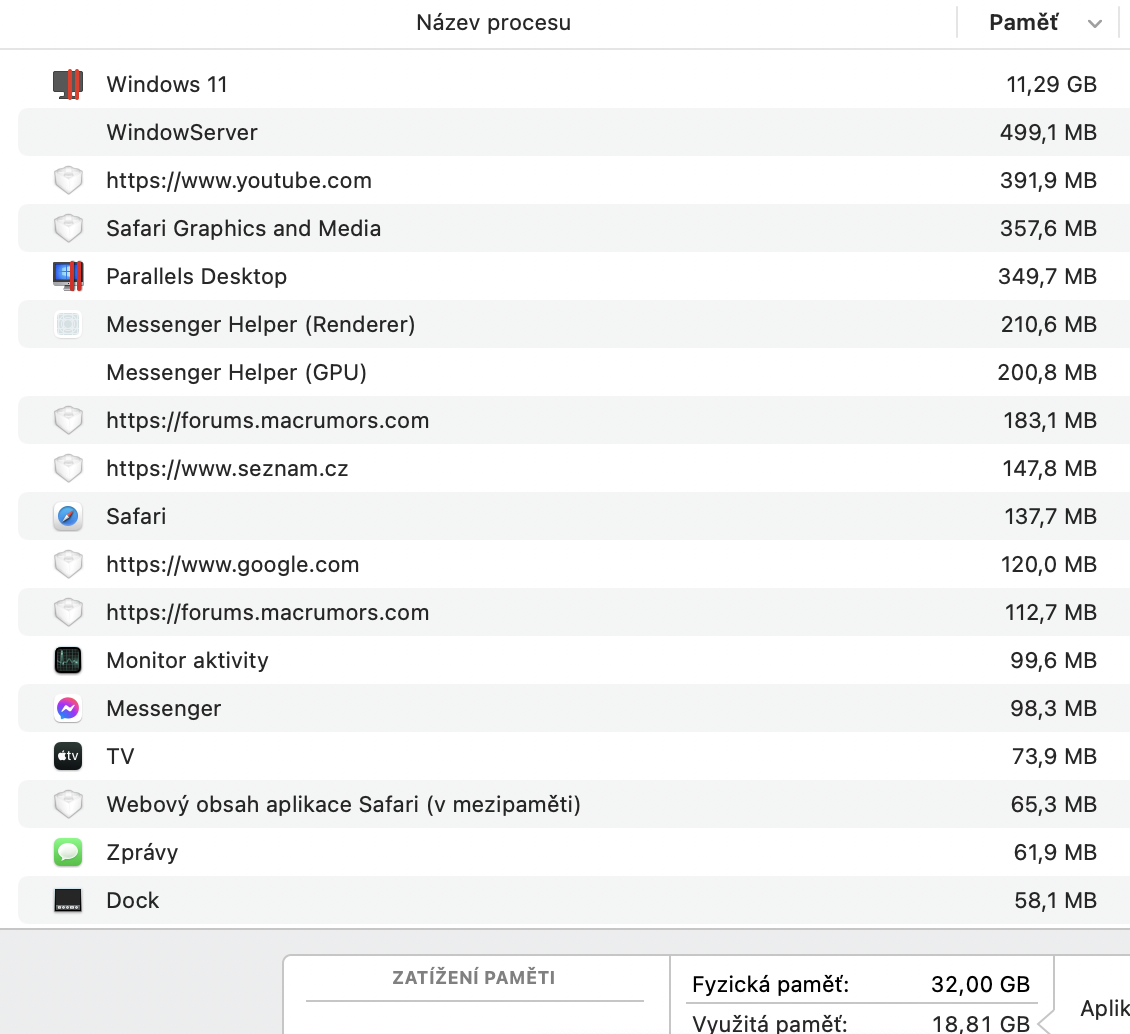Image resolution: width=1130 pixels, height=1034 pixels.
Task: Click the shield icon beside Webový obsah aplikace Safari
Action: click(x=68, y=804)
